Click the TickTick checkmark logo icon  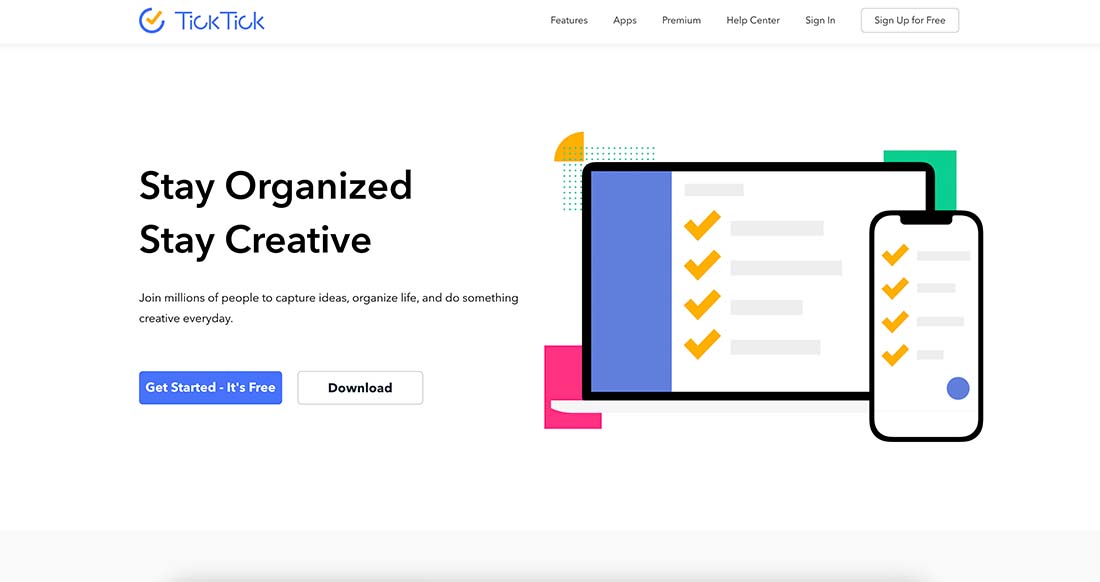152,20
